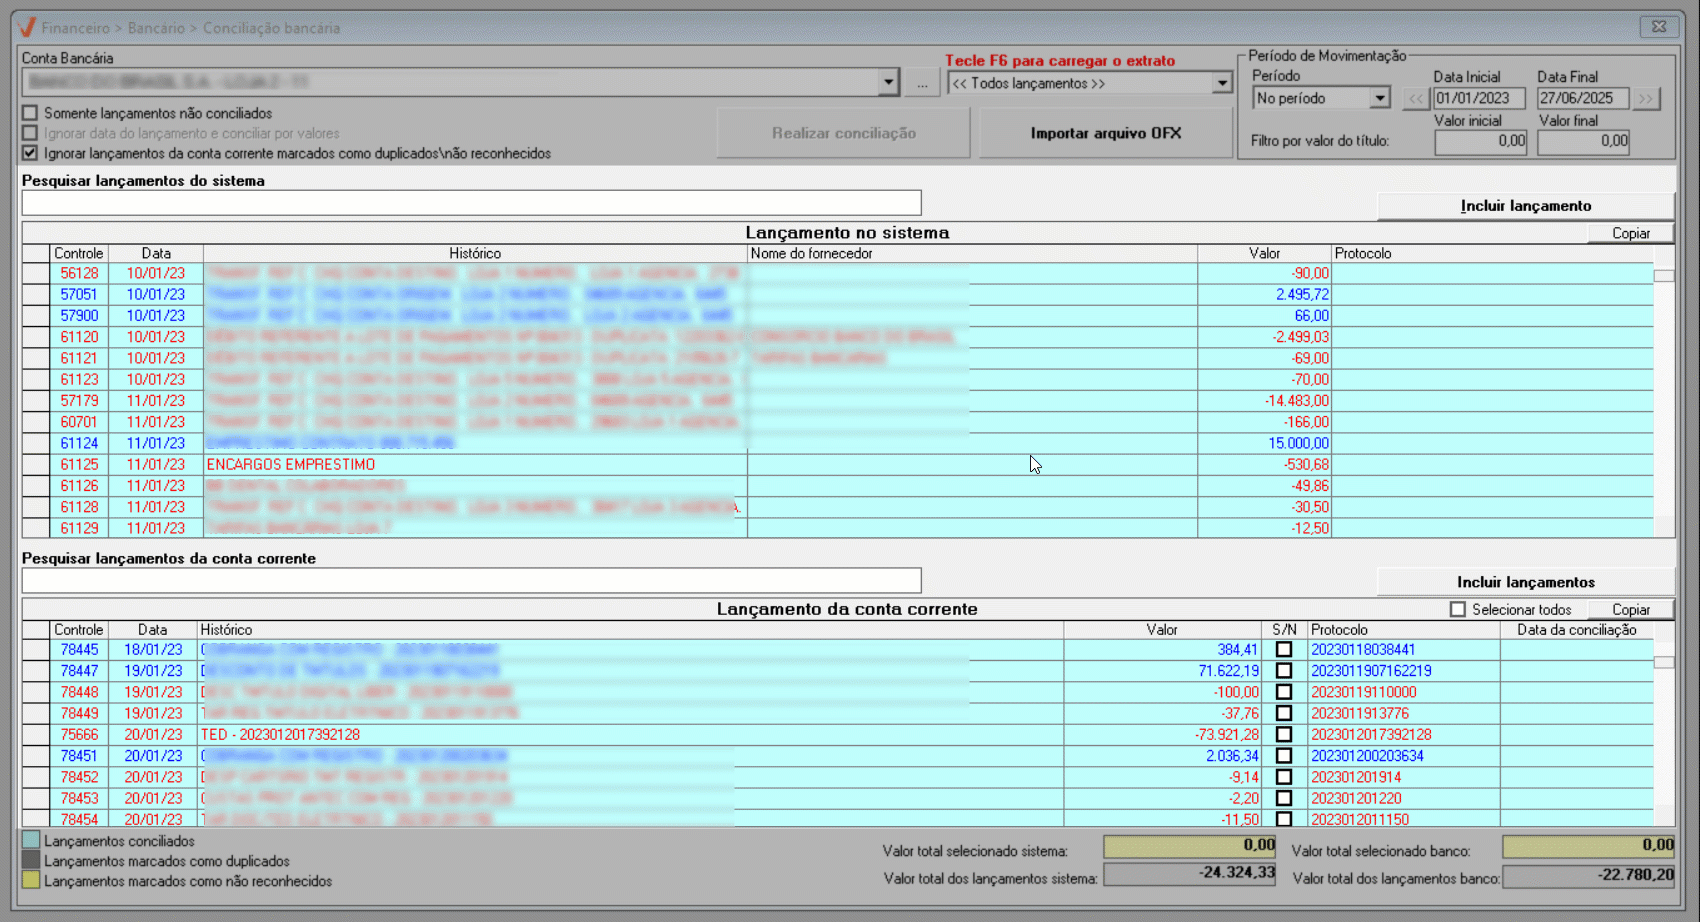Viewport: 1700px width, 922px height.
Task: Click Data da conciliação column header
Action: [1576, 630]
